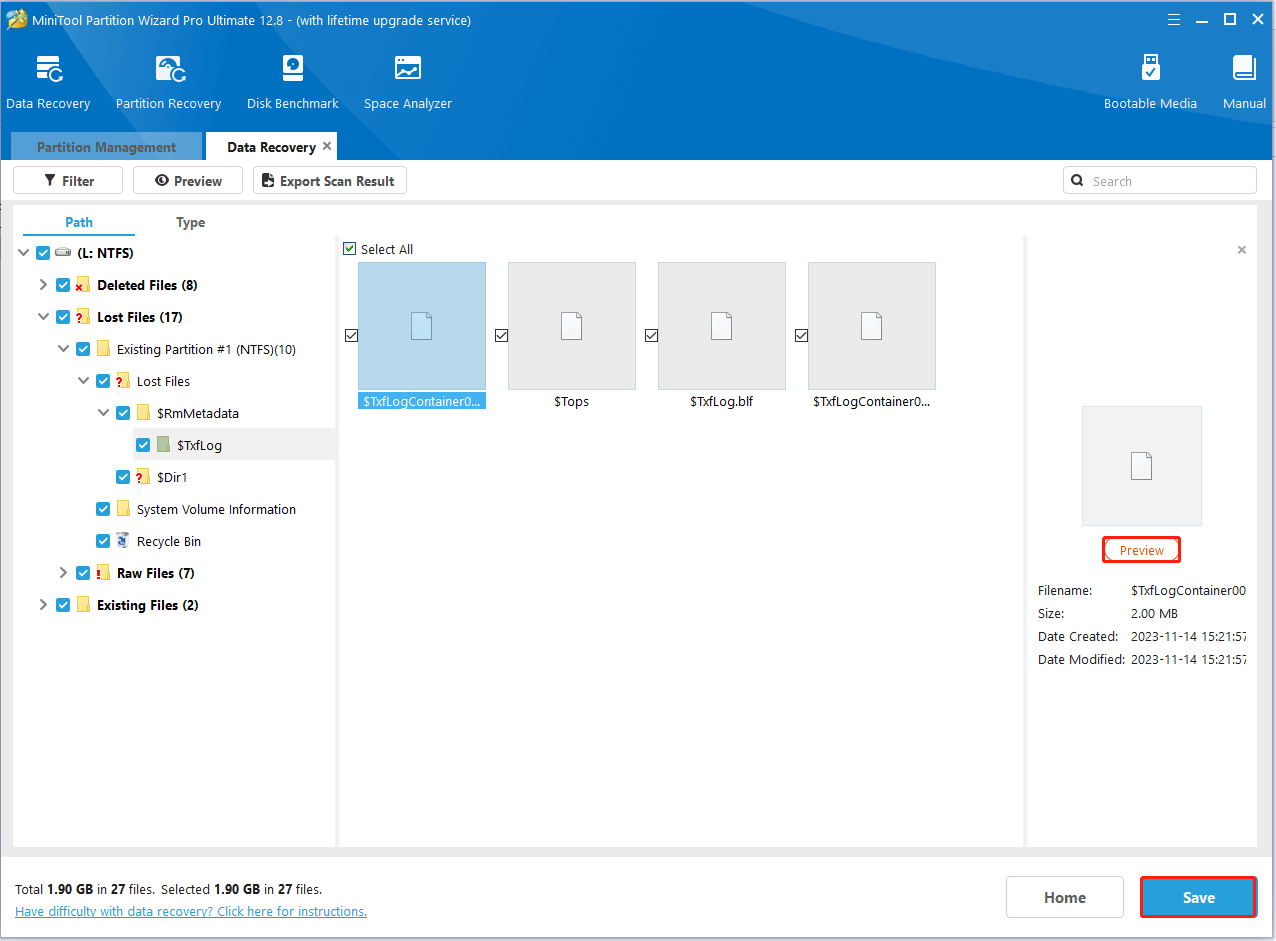1276x941 pixels.
Task: Click the toolbar Preview button
Action: coord(188,181)
